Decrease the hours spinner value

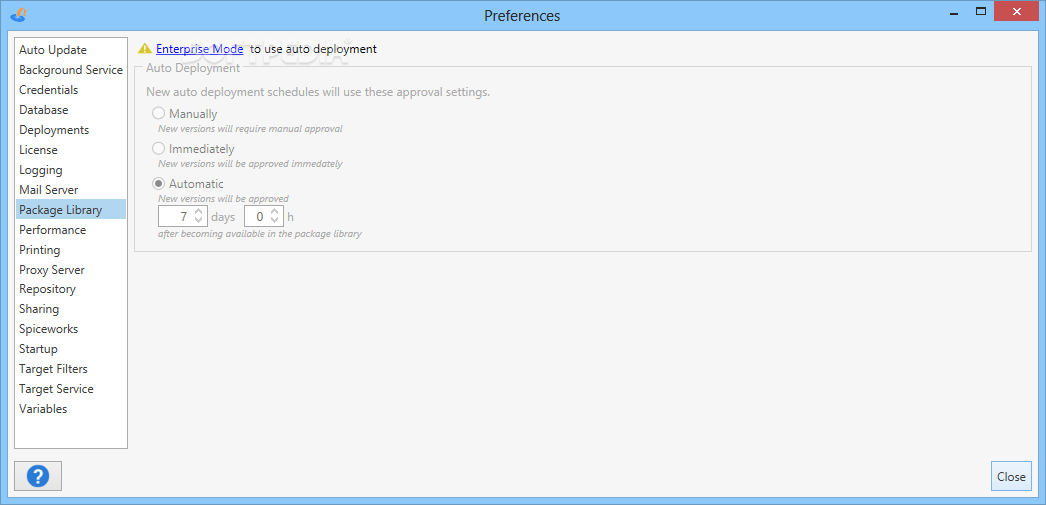274,221
